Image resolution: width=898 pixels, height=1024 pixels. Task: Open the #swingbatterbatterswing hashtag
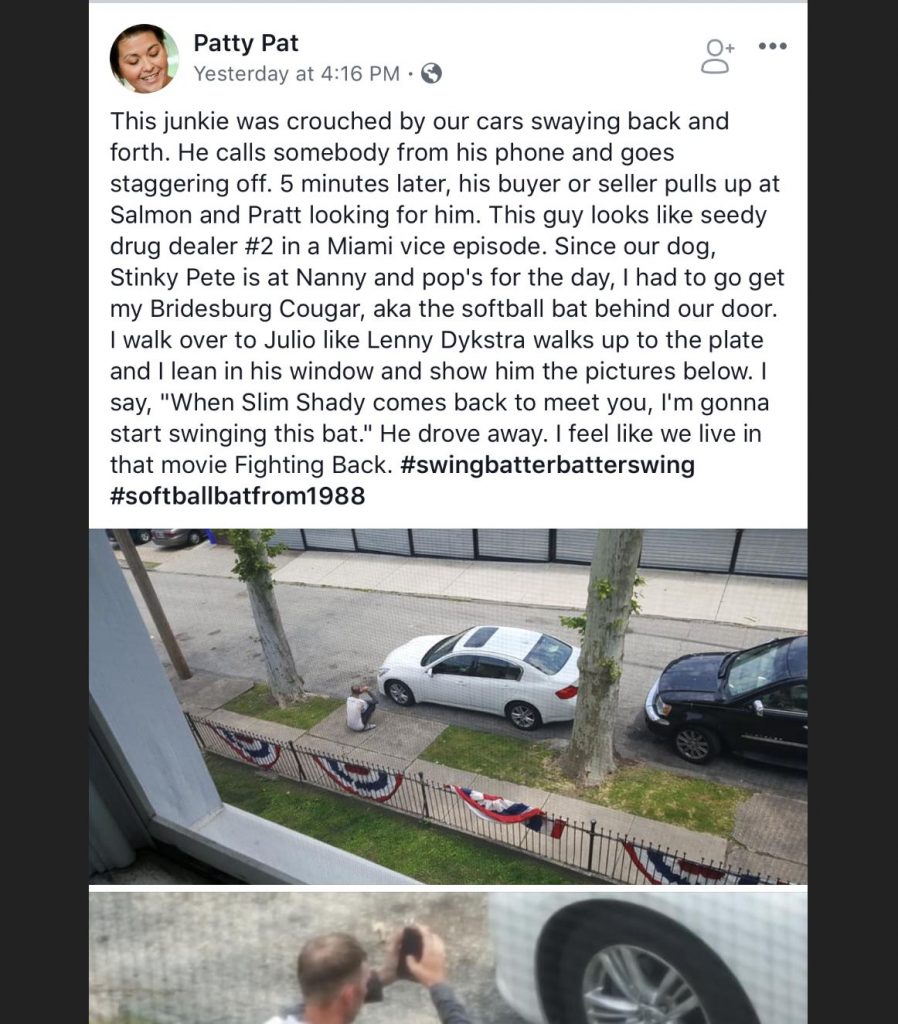pos(547,465)
